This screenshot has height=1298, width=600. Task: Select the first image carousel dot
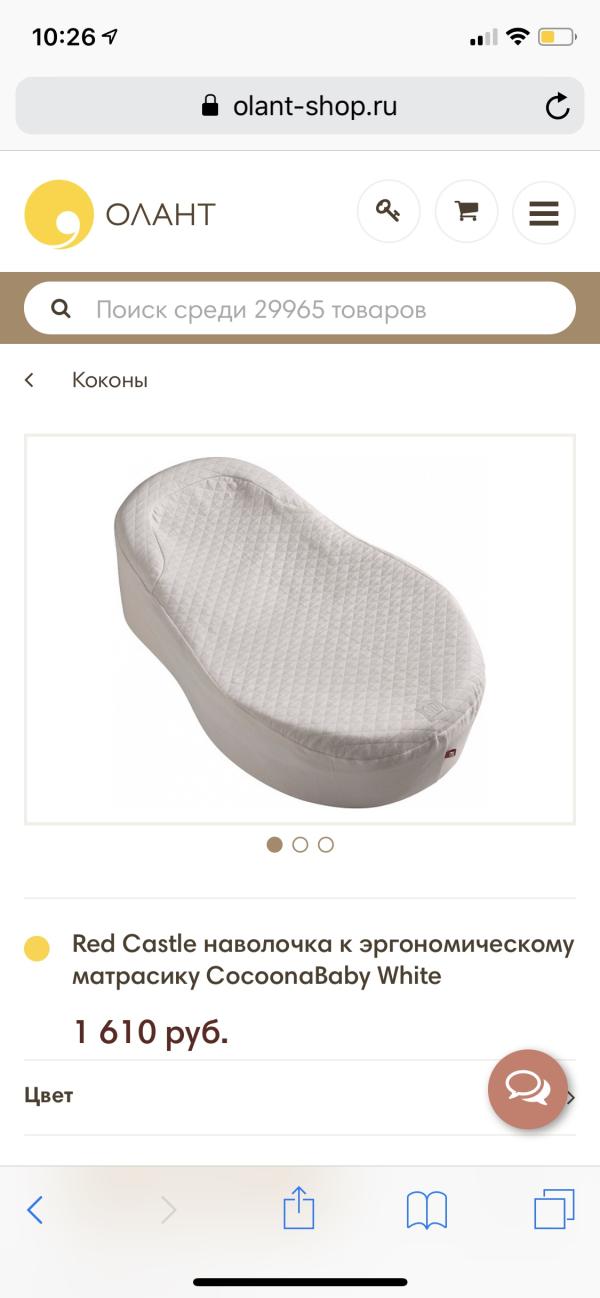click(275, 845)
